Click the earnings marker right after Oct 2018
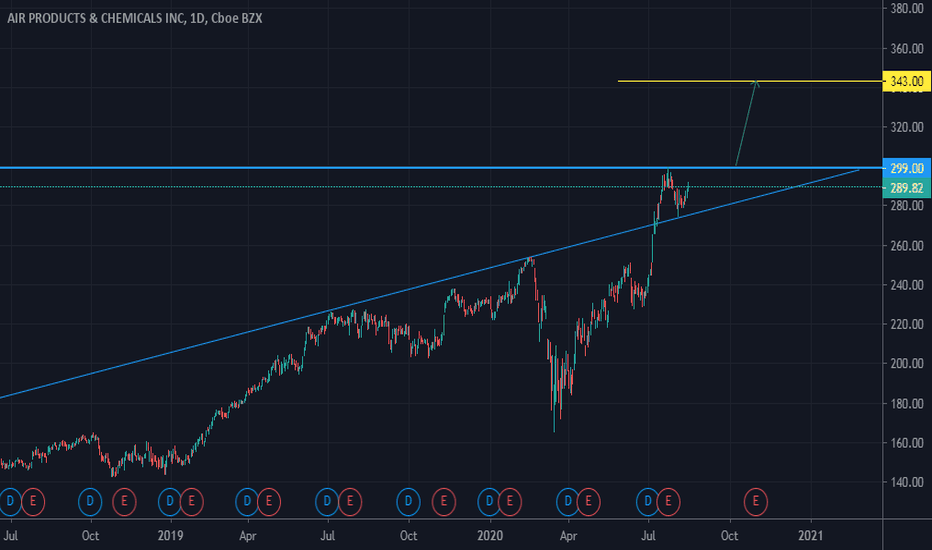This screenshot has width=932, height=550. click(124, 502)
